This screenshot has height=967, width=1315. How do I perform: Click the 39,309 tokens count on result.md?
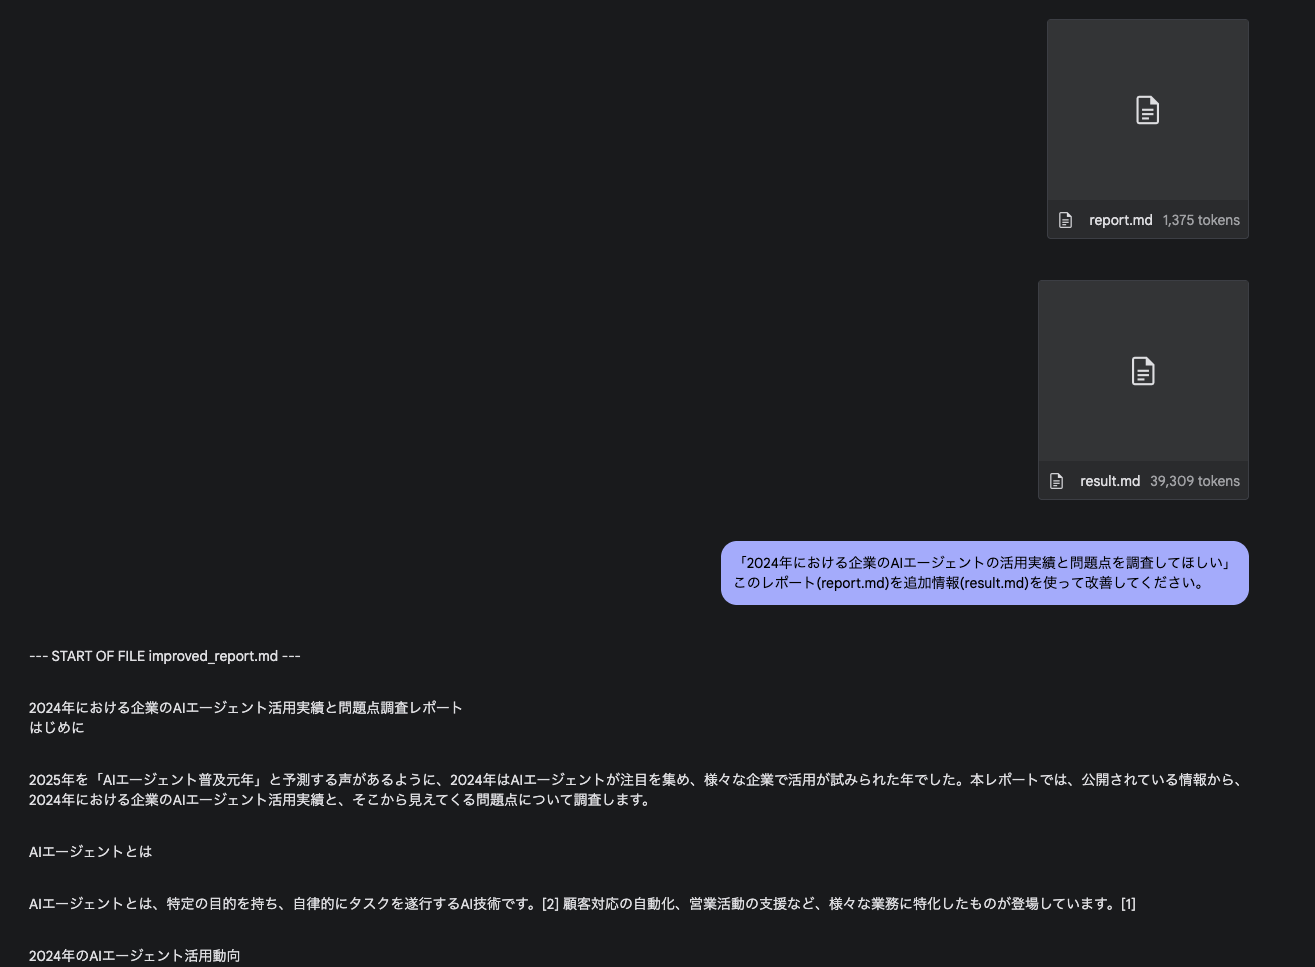tap(1195, 481)
